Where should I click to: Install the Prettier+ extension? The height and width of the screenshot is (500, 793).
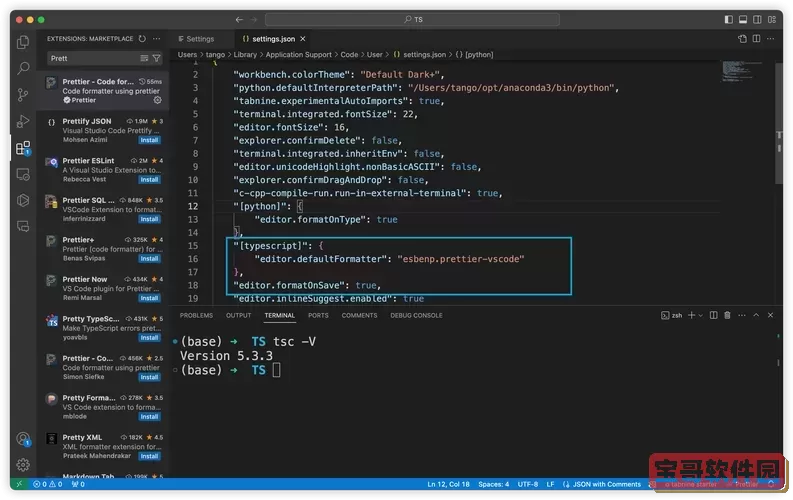(x=149, y=258)
